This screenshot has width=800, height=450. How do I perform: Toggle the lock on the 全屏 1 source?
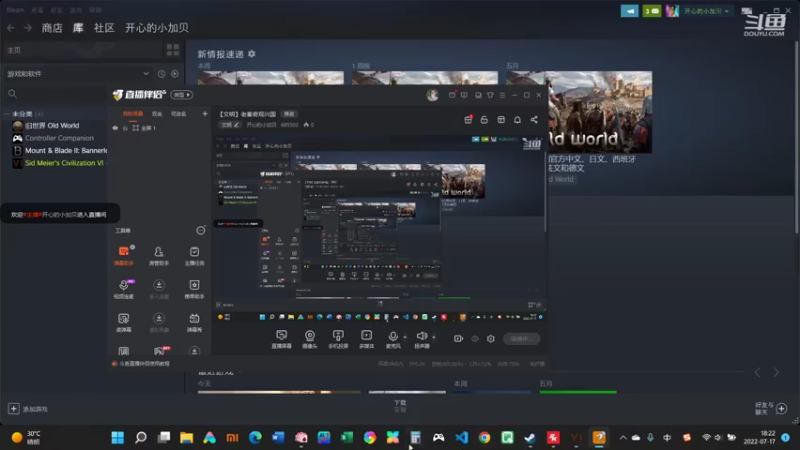[x=125, y=128]
